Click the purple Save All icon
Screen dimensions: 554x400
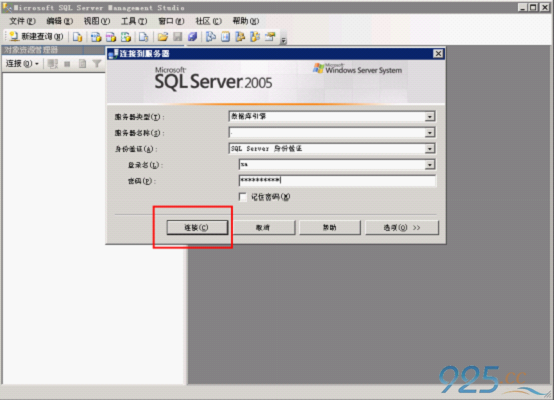[x=193, y=36]
